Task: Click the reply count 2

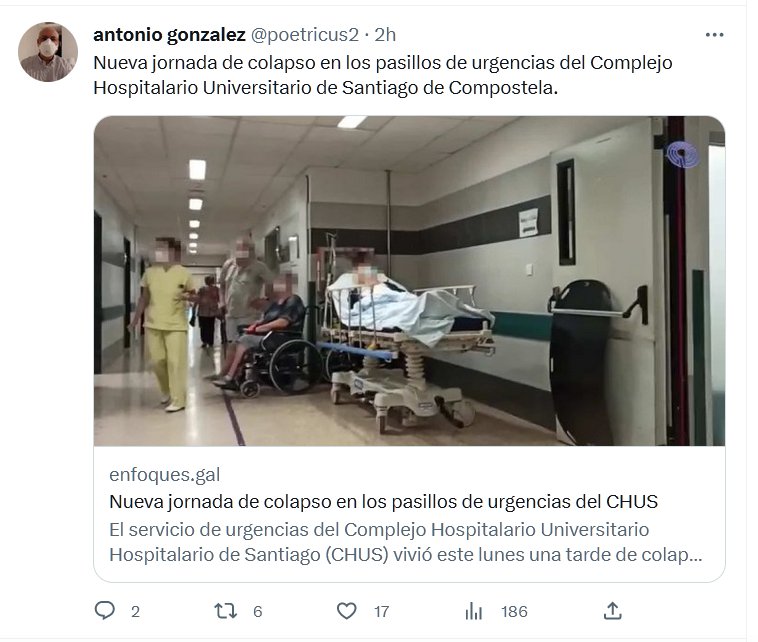Action: 135,612
